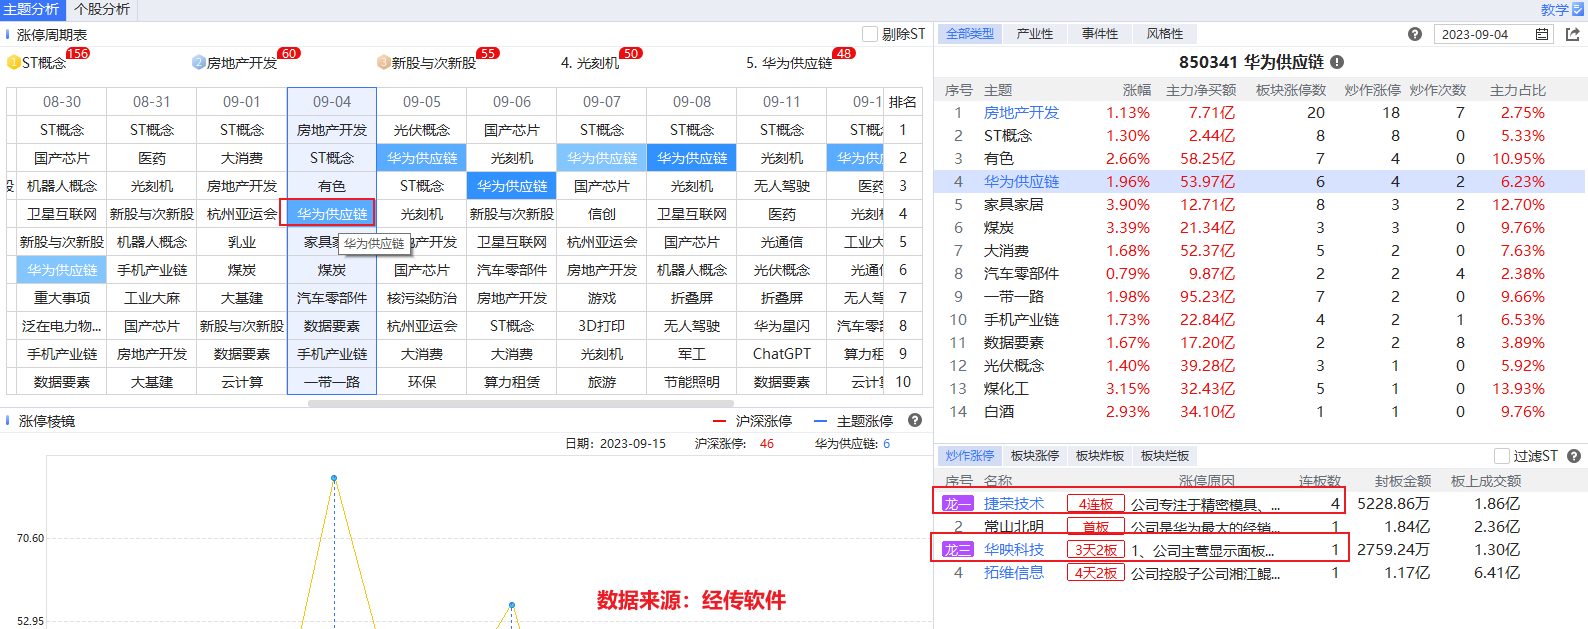This screenshot has width=1588, height=629.
Task: Click the ChatGPT cell in 09-11 column
Action: pos(782,354)
